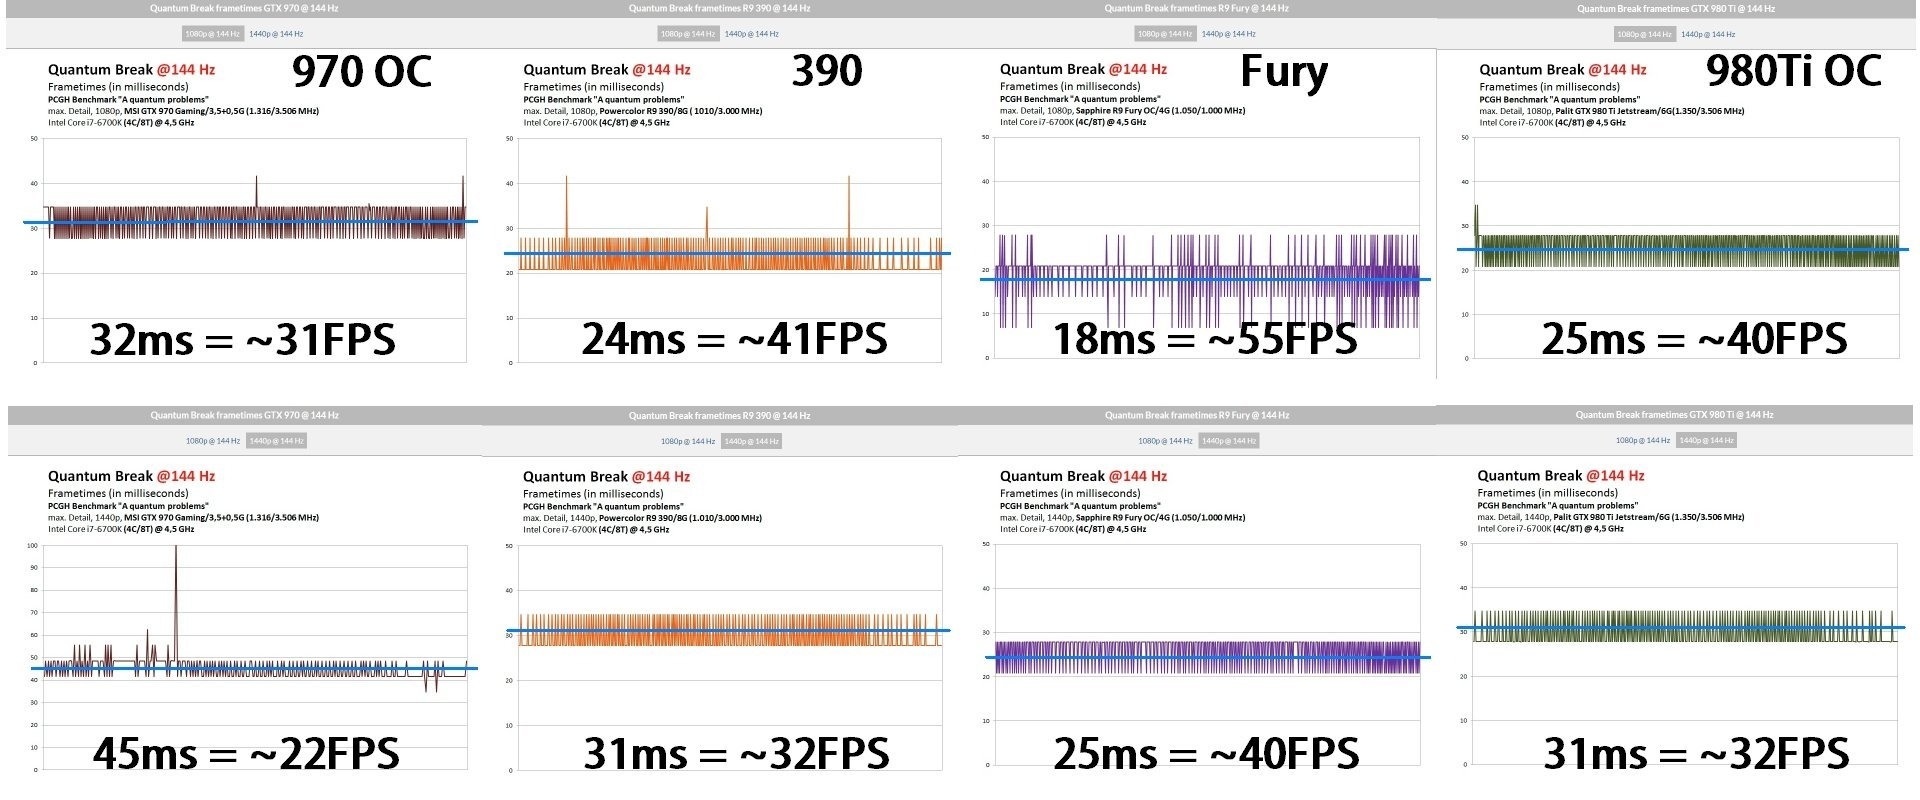This screenshot has height=800, width=1920.
Task: Switch R9 Fury 1440p panel to 1080p tab
Action: 1165,441
